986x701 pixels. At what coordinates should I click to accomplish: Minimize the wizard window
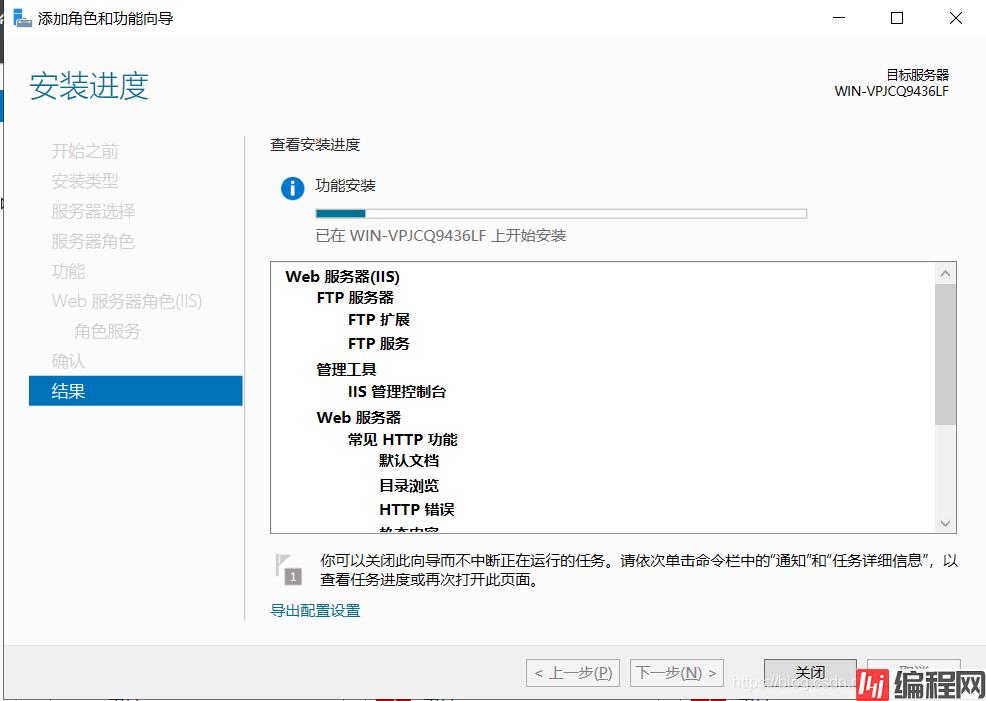[840, 18]
